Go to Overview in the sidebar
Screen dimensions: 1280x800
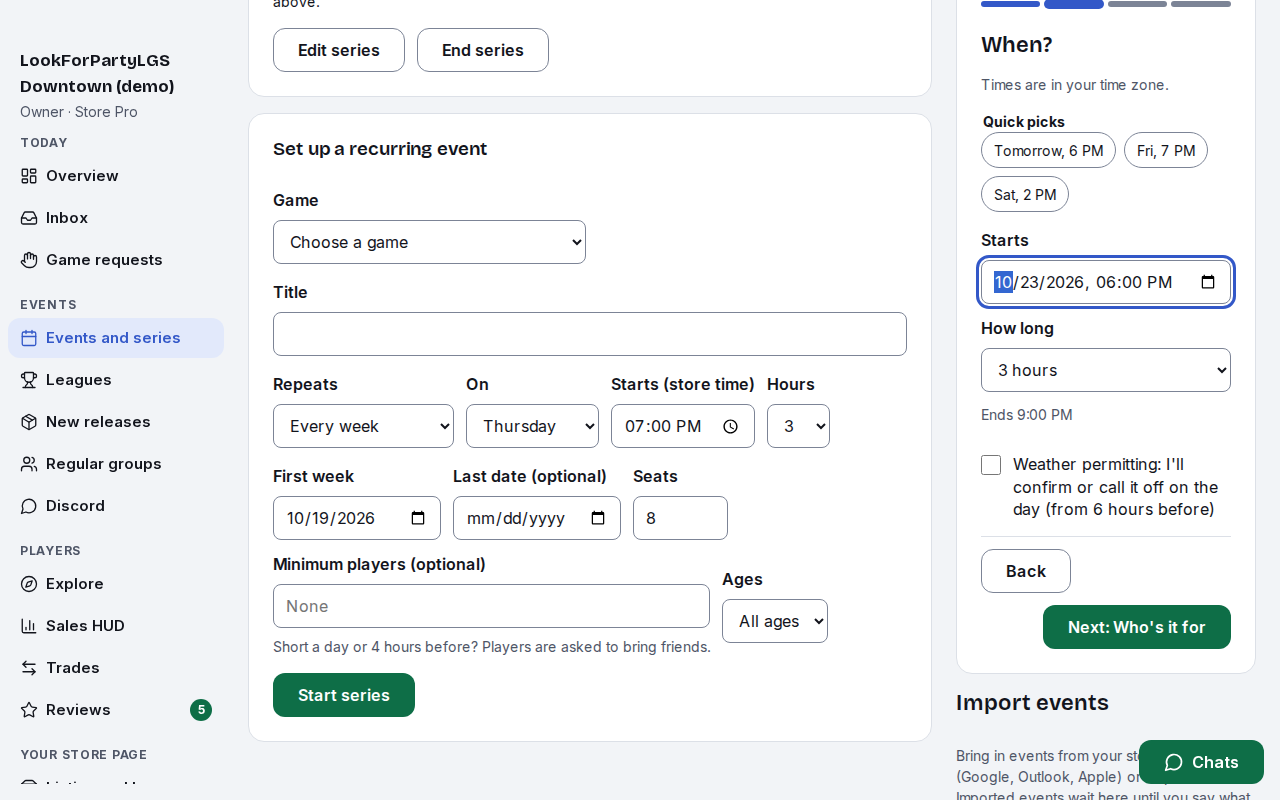tap(116, 176)
